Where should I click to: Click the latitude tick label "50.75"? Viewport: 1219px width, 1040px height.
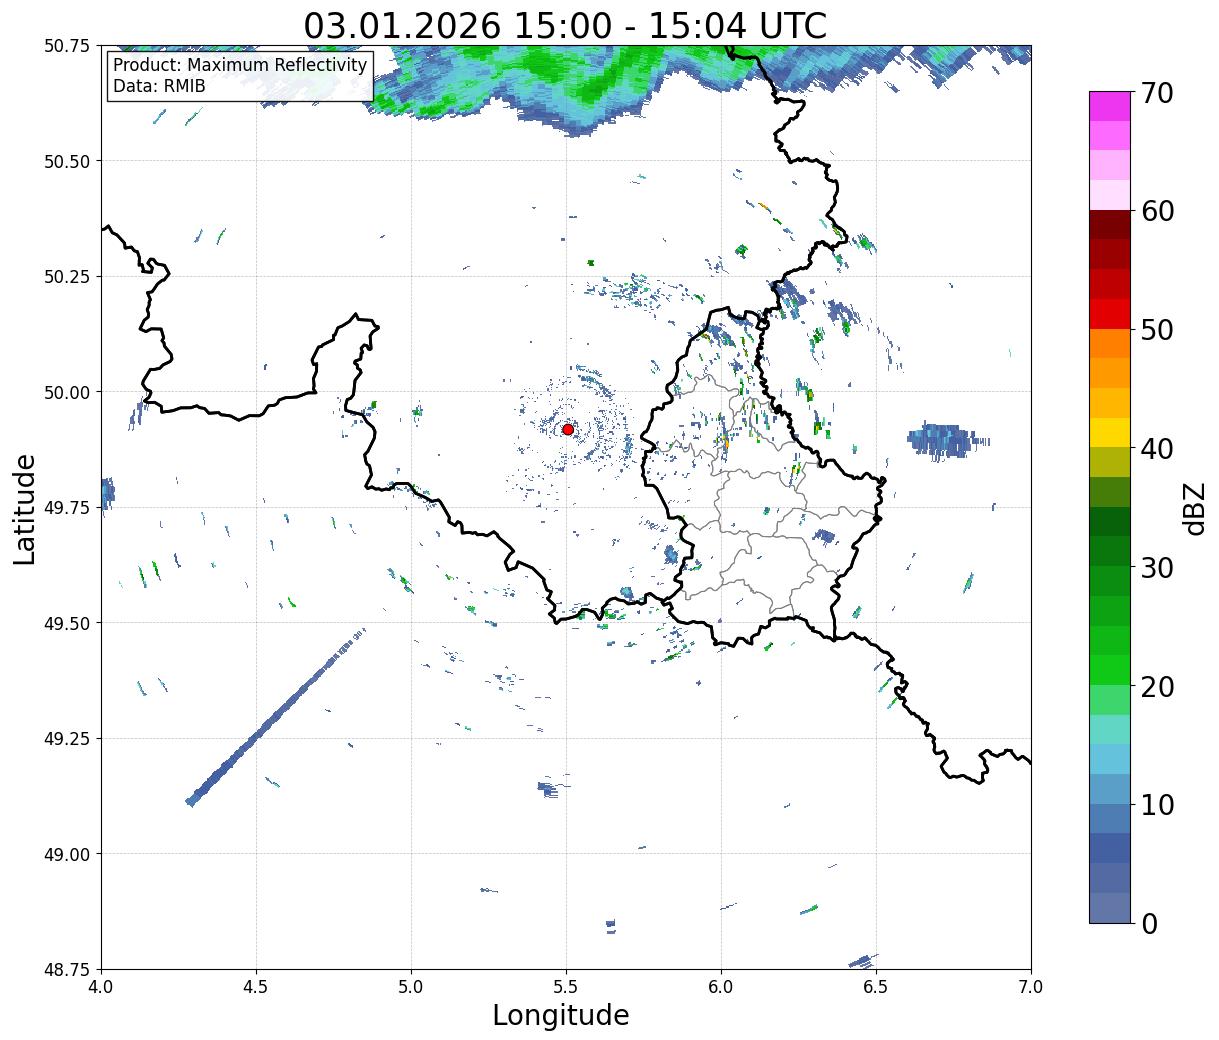point(67,46)
